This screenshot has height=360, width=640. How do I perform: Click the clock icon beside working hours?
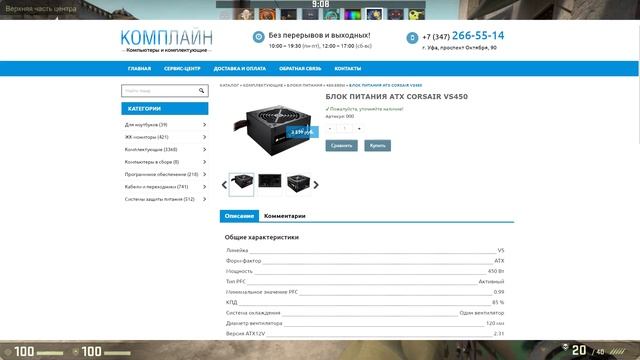(258, 37)
